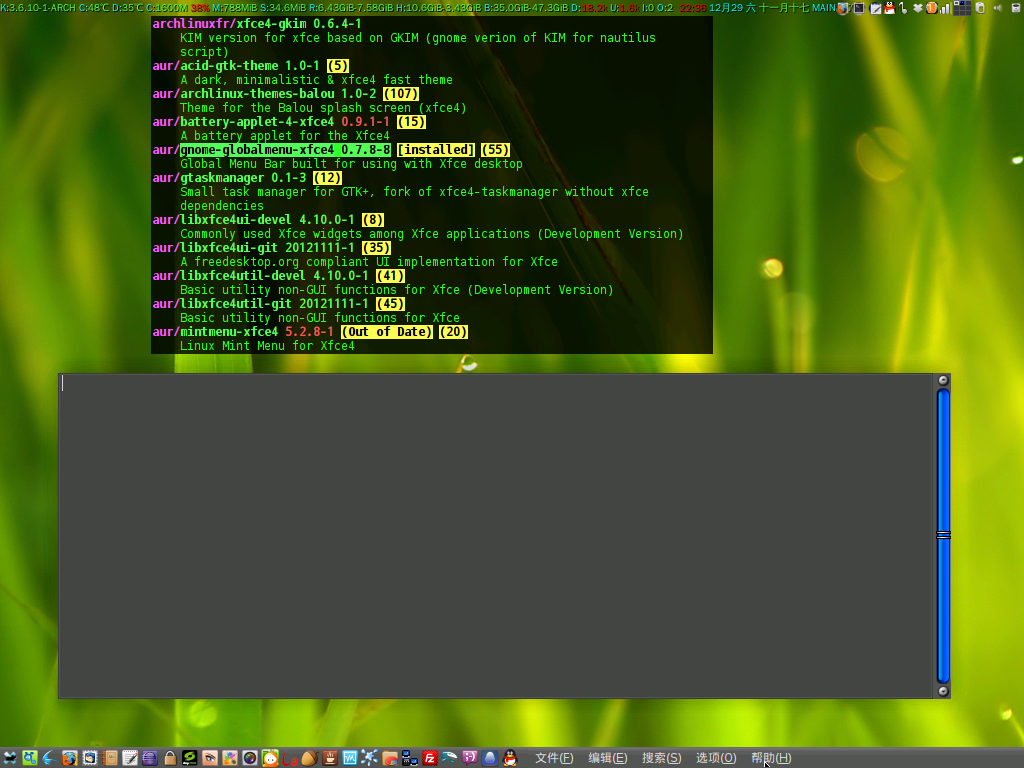
Task: Click the (Out of Date) flag in terminal
Action: 387,332
